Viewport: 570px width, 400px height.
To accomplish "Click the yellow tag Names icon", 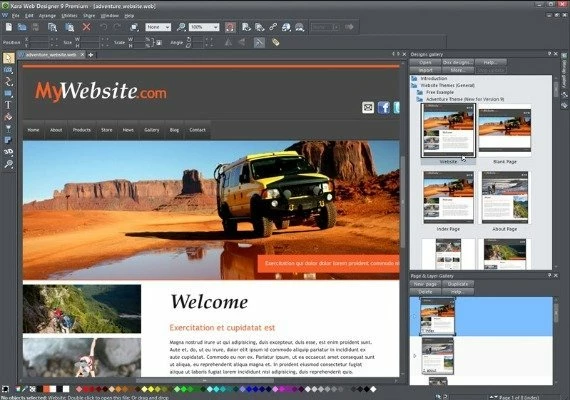I will [276, 43].
